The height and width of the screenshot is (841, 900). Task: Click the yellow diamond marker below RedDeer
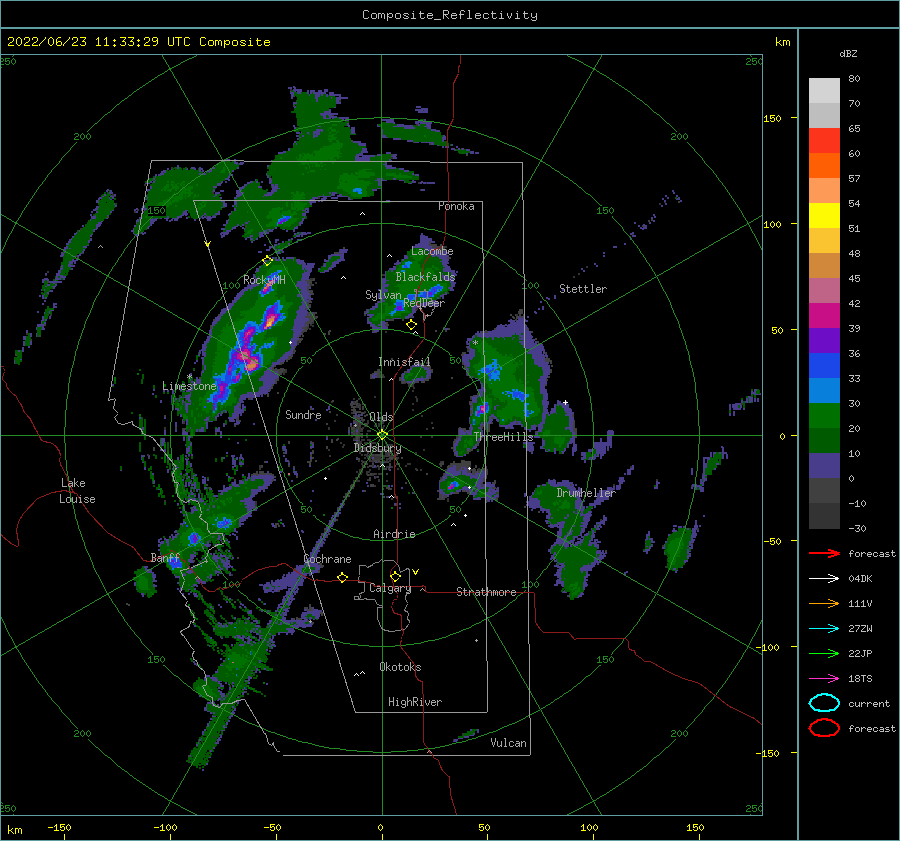(x=412, y=325)
